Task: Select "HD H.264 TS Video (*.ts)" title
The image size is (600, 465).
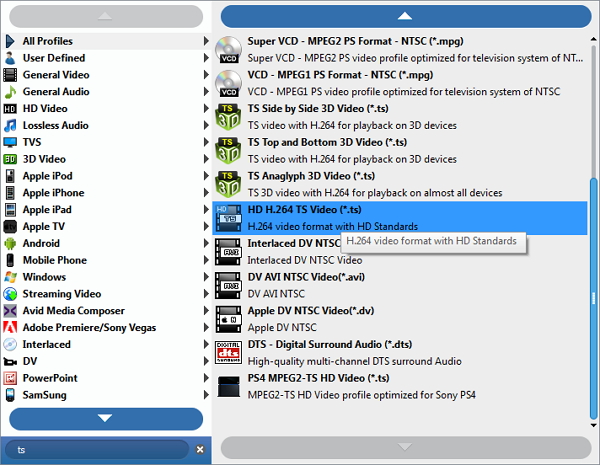Action: click(304, 210)
